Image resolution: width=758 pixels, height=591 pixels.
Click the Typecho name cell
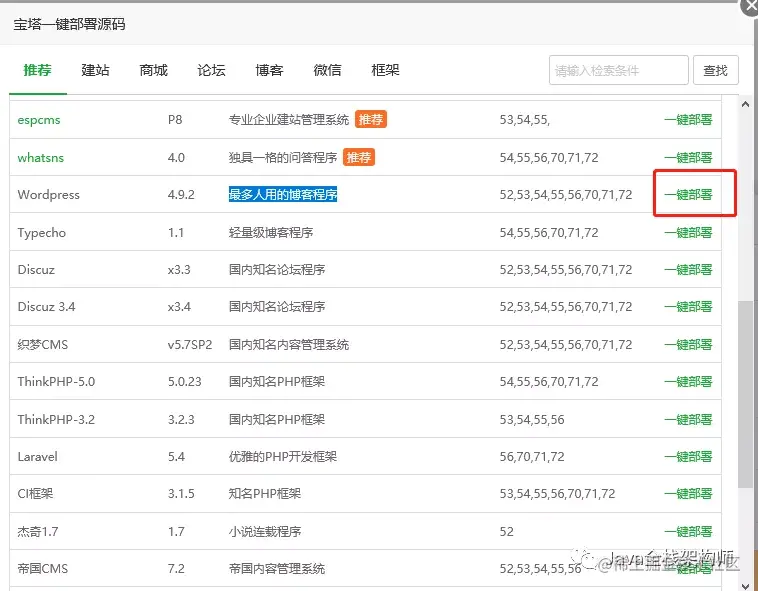[x=42, y=232]
